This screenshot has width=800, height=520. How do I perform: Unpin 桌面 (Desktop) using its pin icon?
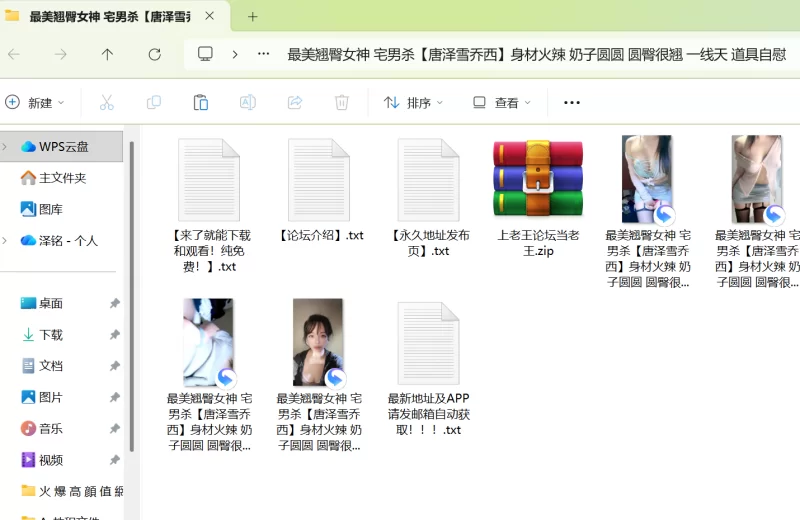point(115,303)
